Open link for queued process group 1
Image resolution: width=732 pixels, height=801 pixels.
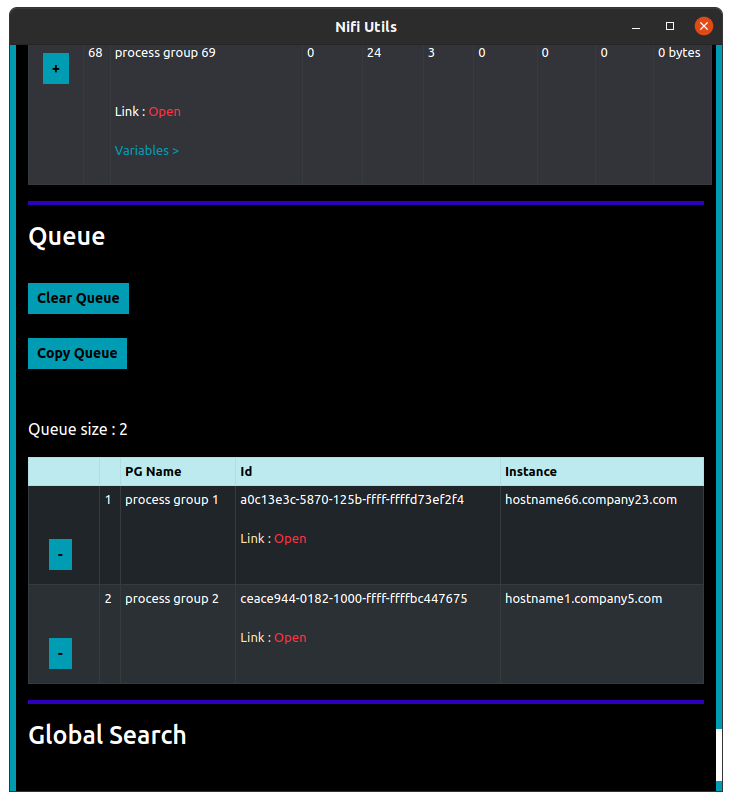click(x=290, y=539)
